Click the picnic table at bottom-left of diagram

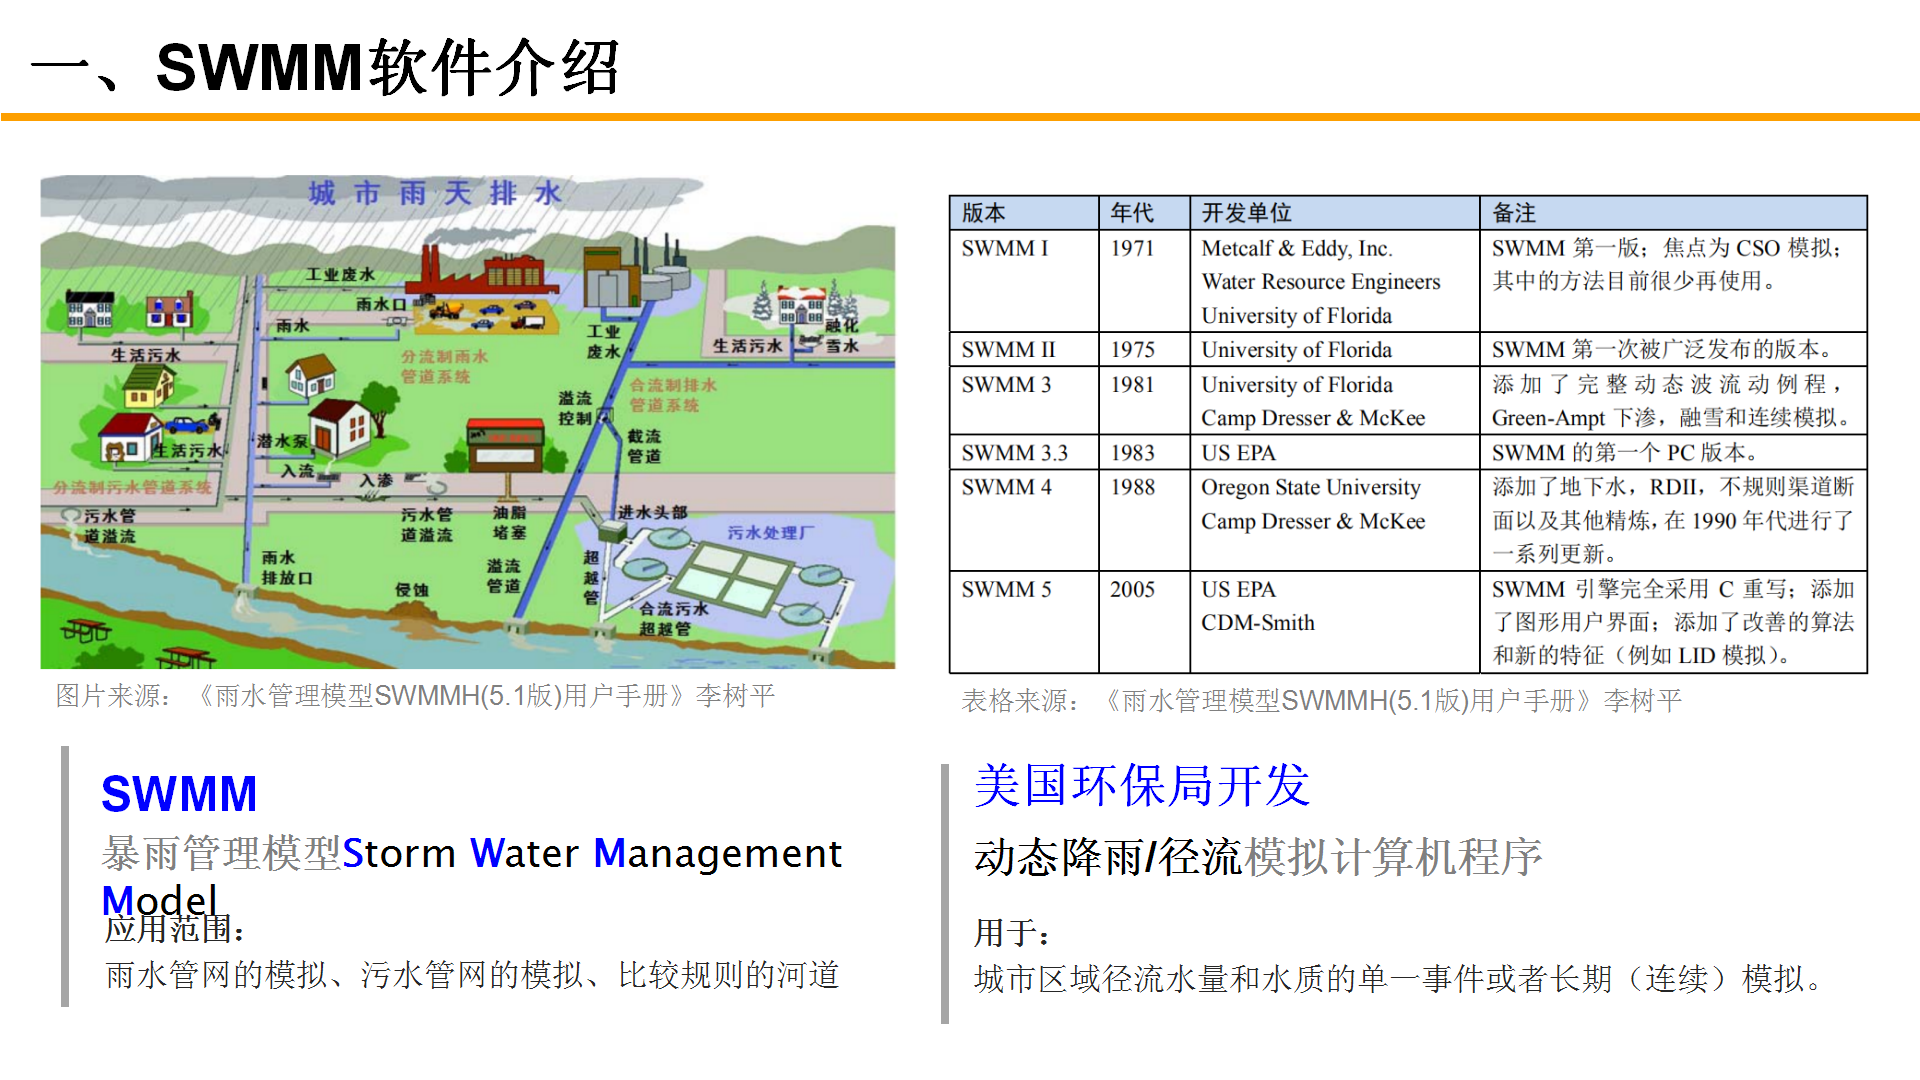pos(85,630)
